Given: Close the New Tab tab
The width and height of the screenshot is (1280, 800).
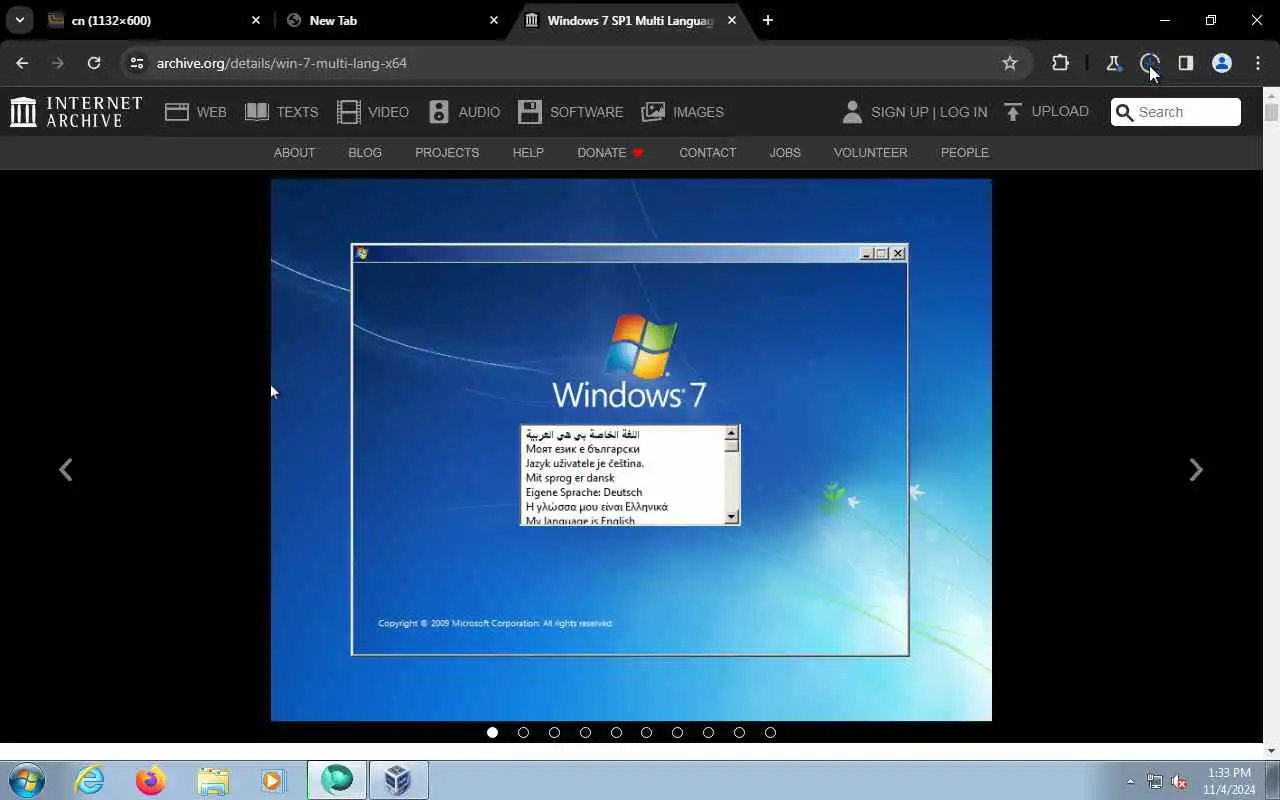Looking at the screenshot, I should 493,20.
